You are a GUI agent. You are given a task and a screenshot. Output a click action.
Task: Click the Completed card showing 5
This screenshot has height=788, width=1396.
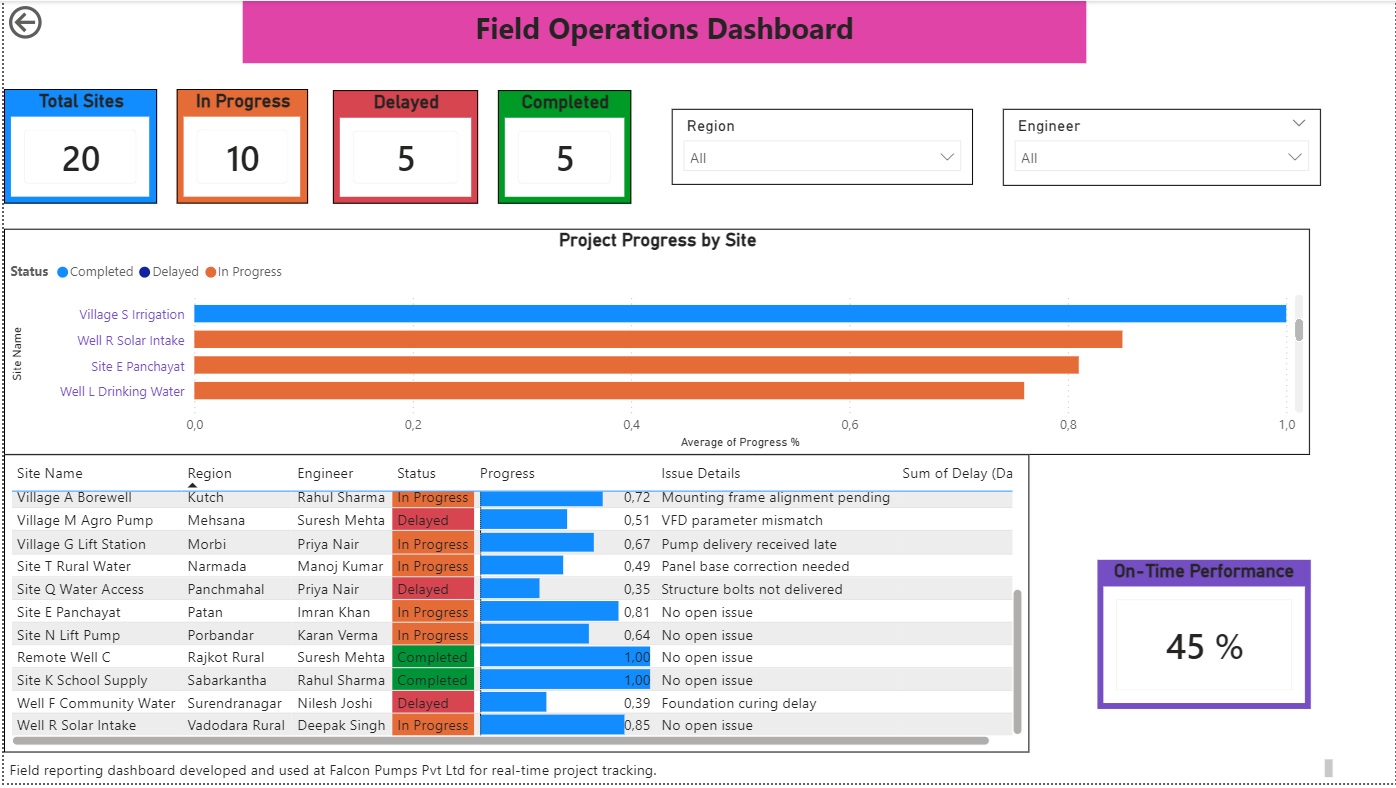(x=565, y=147)
